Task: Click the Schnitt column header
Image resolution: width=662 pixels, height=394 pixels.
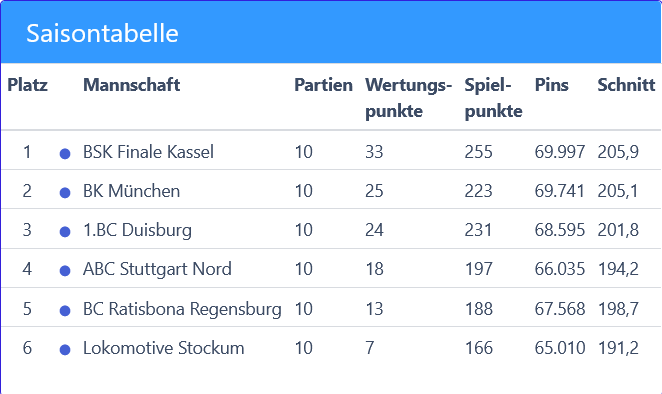Action: [x=626, y=85]
